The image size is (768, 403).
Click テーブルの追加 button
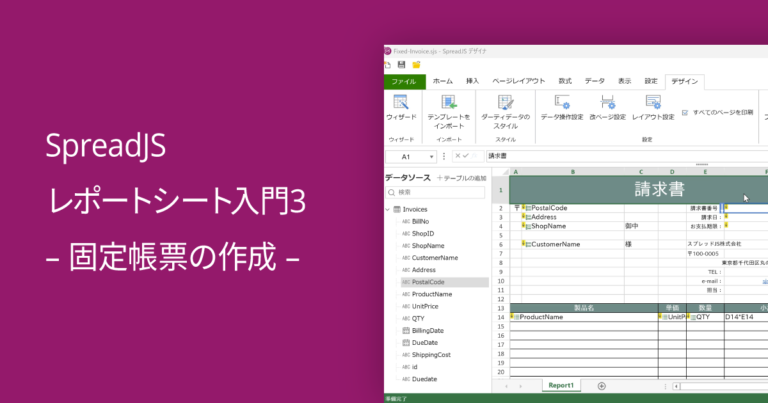461,178
